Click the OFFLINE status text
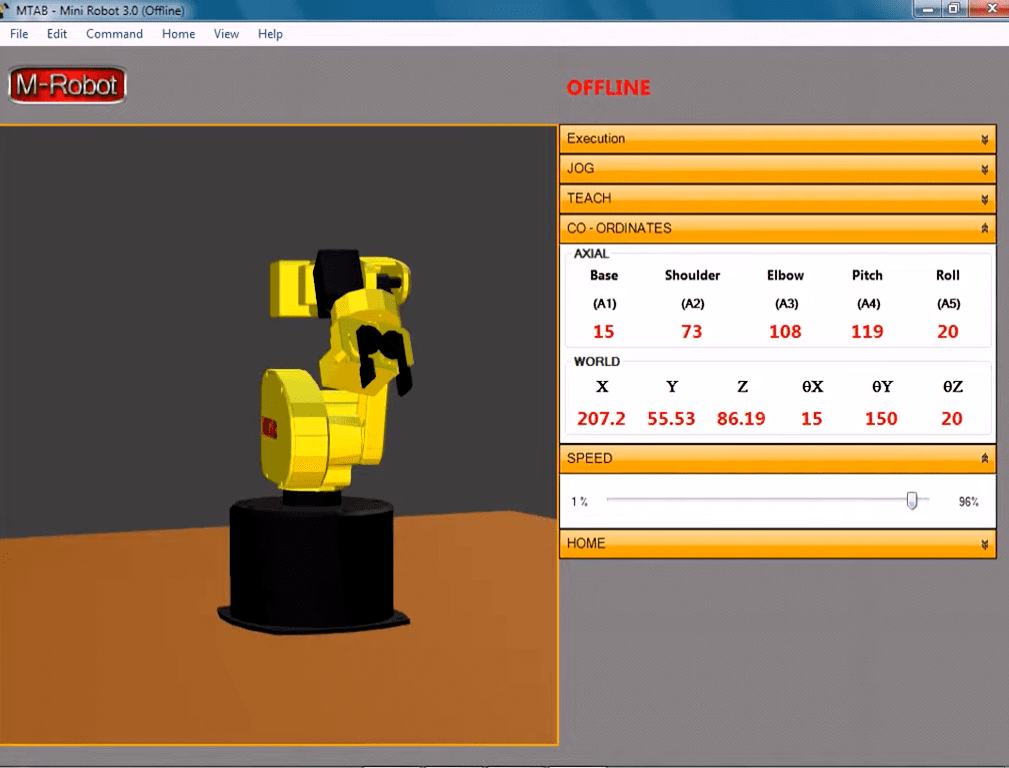This screenshot has height=768, width=1009. (x=609, y=88)
